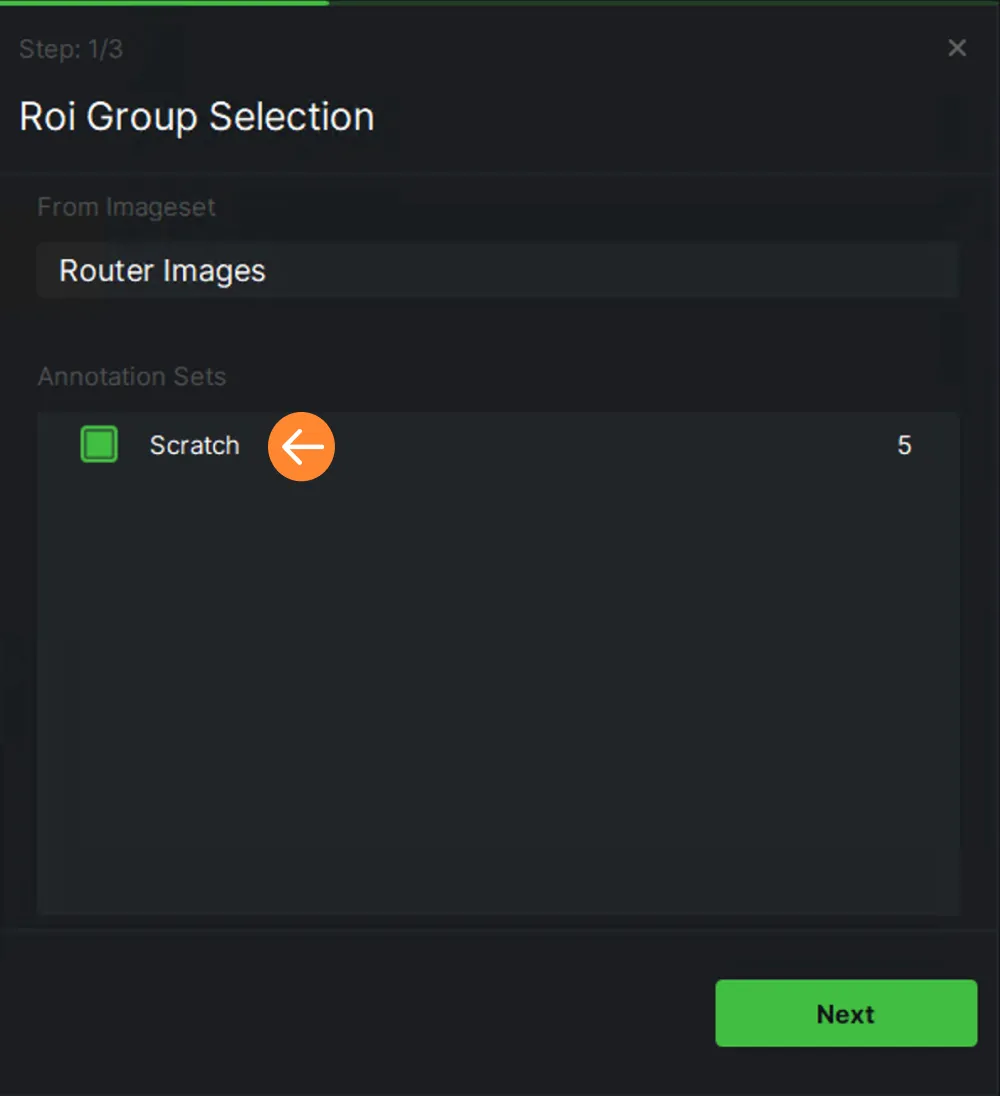Focus the imageset name input box
Screen dimensions: 1000x1096
pos(498,271)
